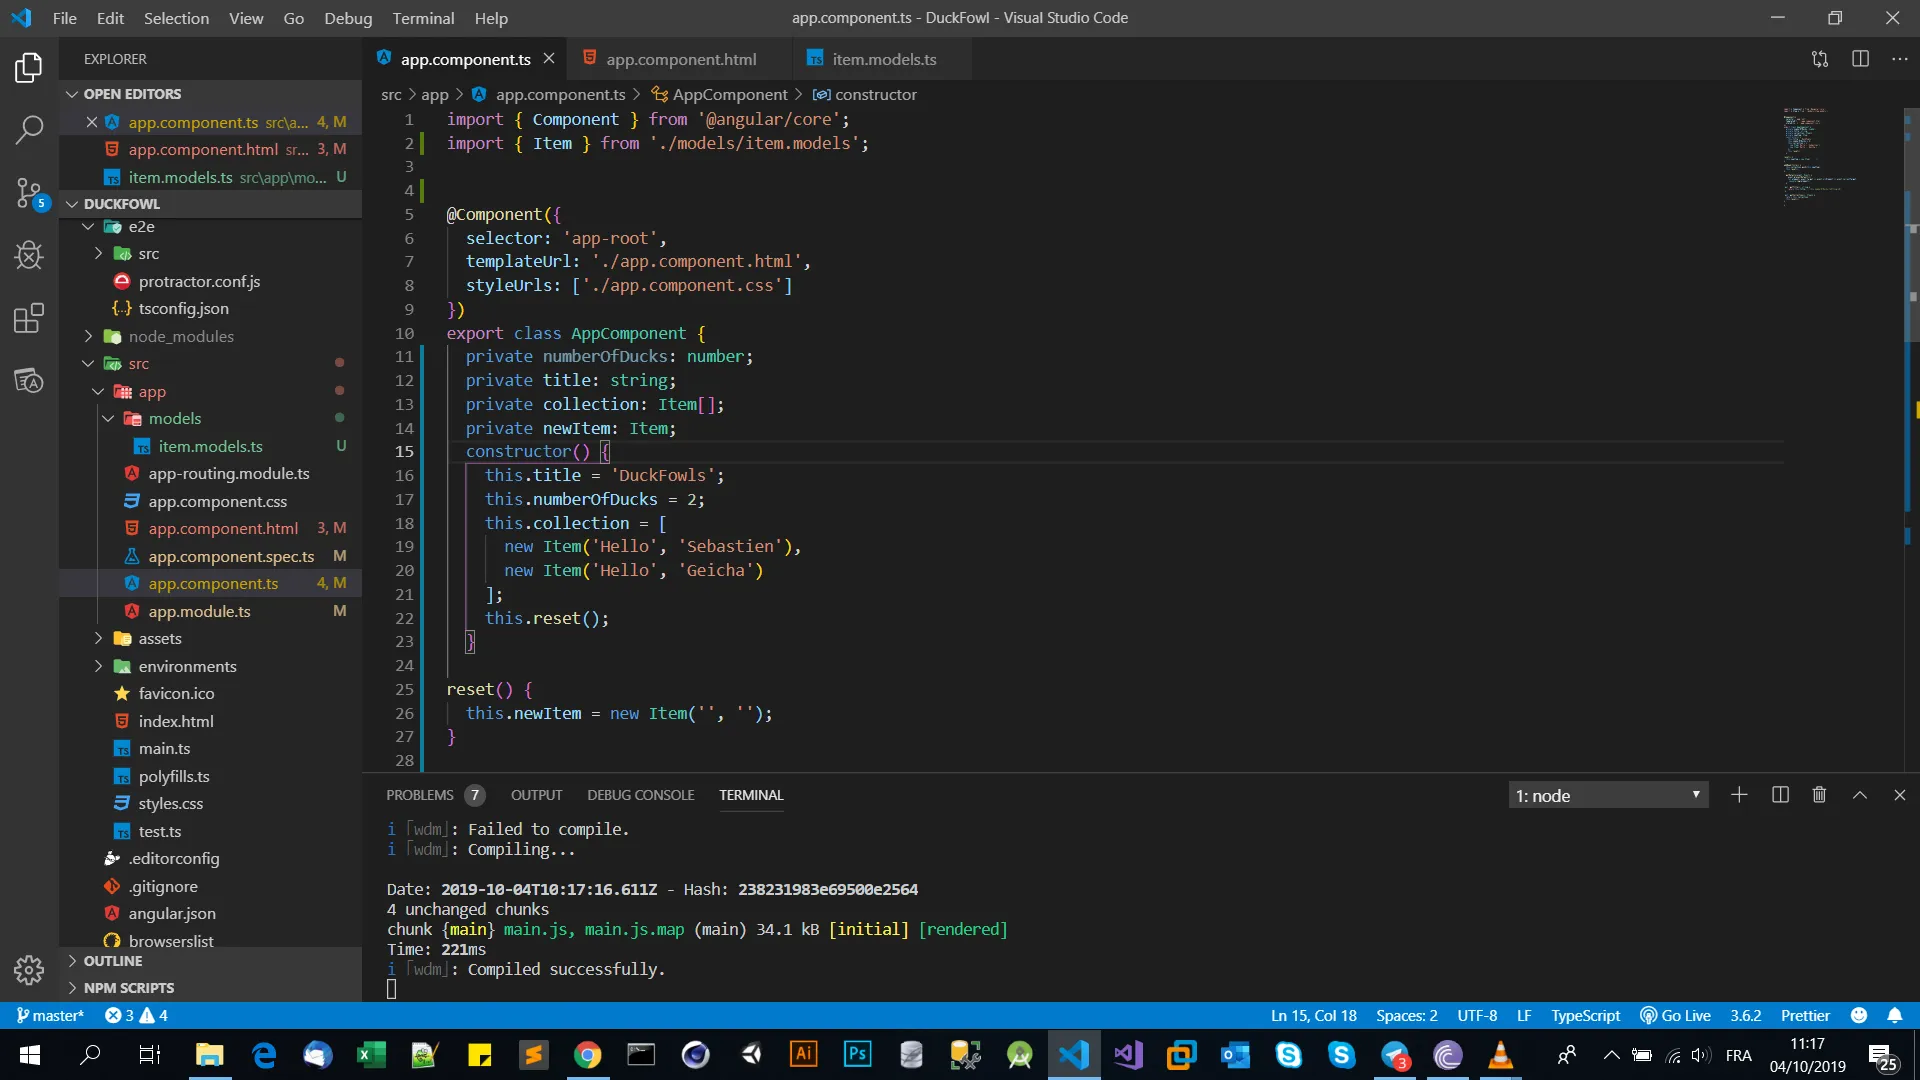The height and width of the screenshot is (1080, 1920).
Task: Add new terminal with plus icon
Action: tap(1739, 795)
